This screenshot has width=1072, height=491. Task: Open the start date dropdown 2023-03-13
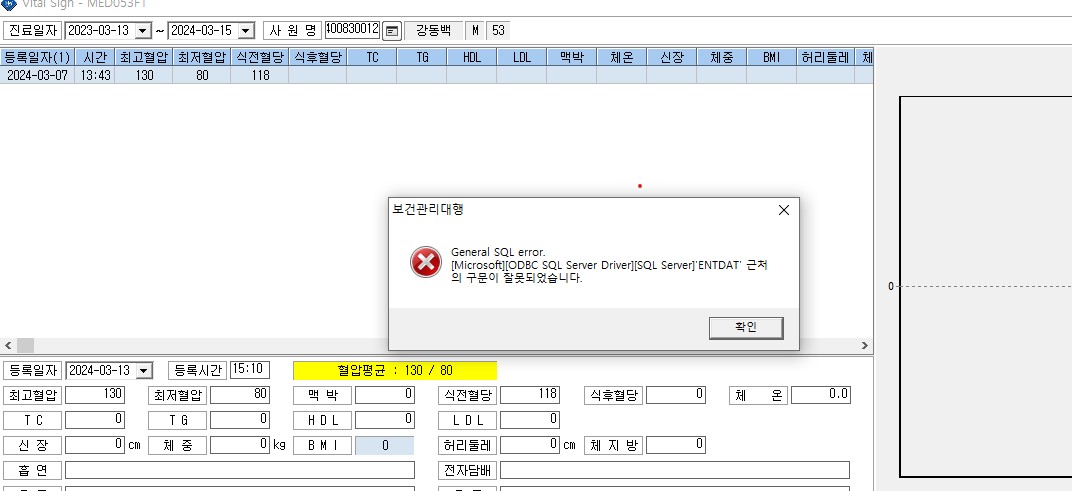143,31
